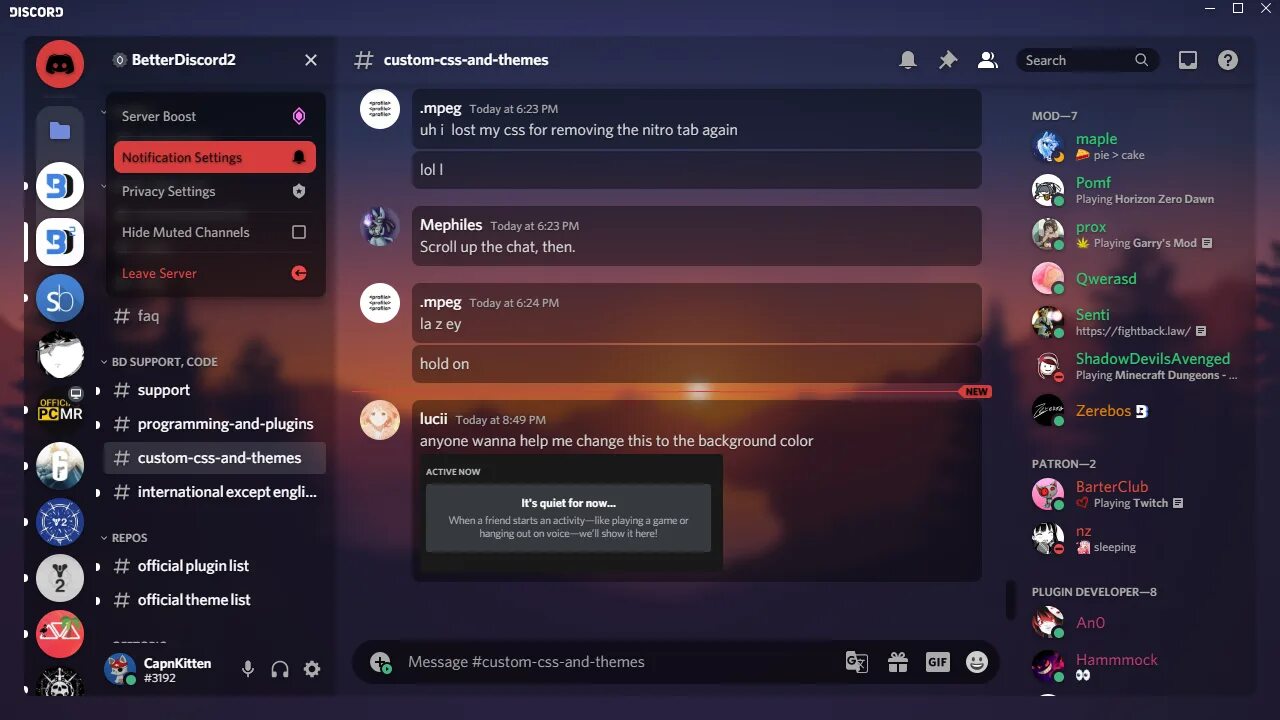Click the Server Boost gem icon

pyautogui.click(x=298, y=116)
